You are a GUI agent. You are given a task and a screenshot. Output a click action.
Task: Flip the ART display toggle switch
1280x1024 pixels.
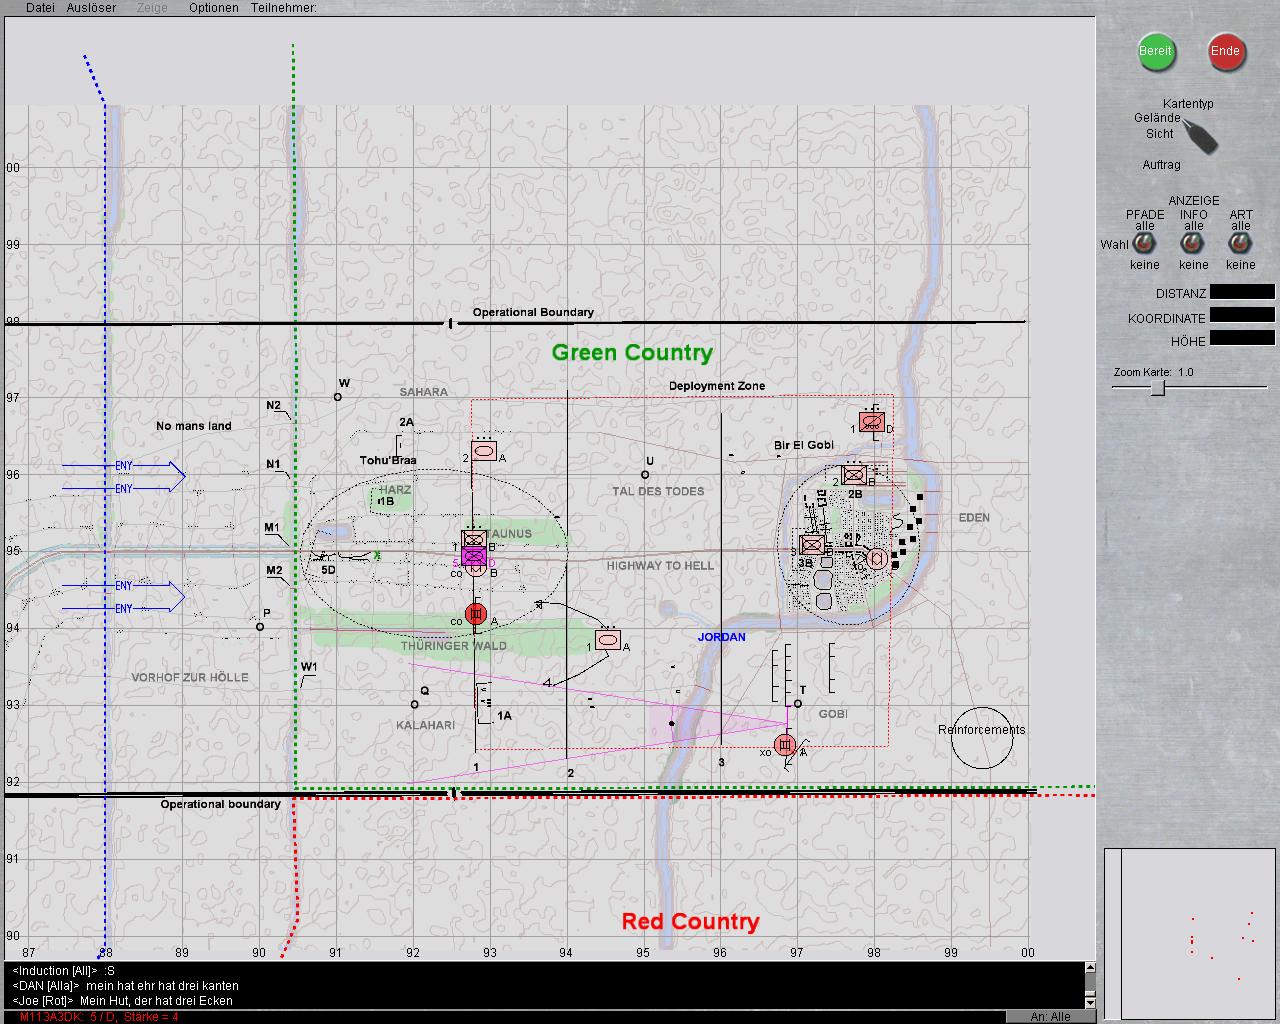pyautogui.click(x=1241, y=244)
